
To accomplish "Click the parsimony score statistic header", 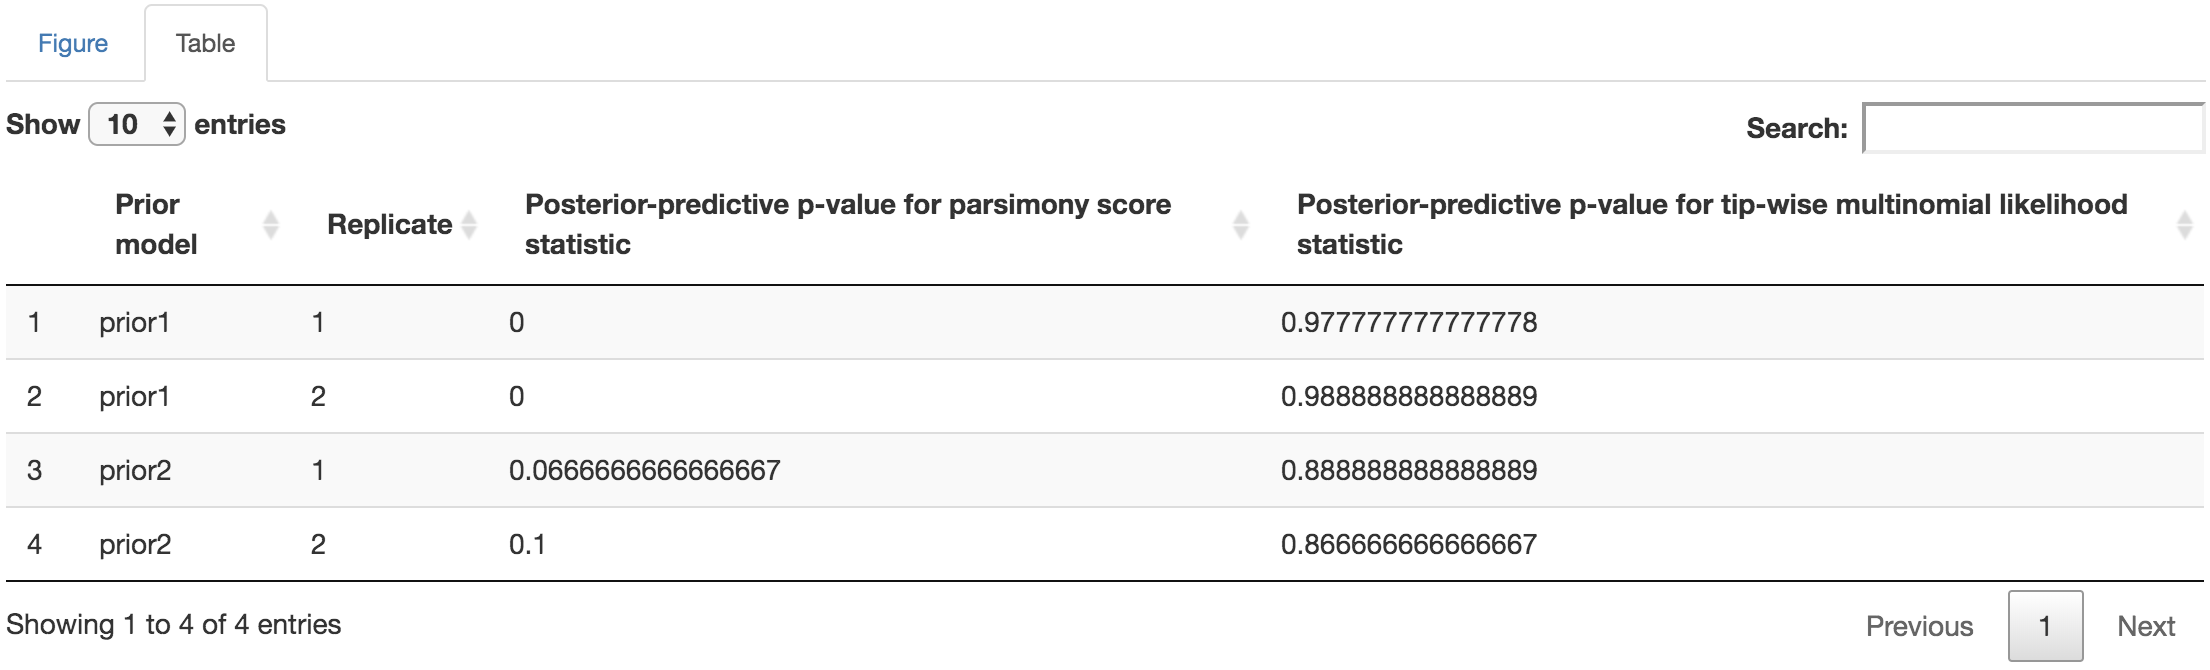I will [x=847, y=224].
